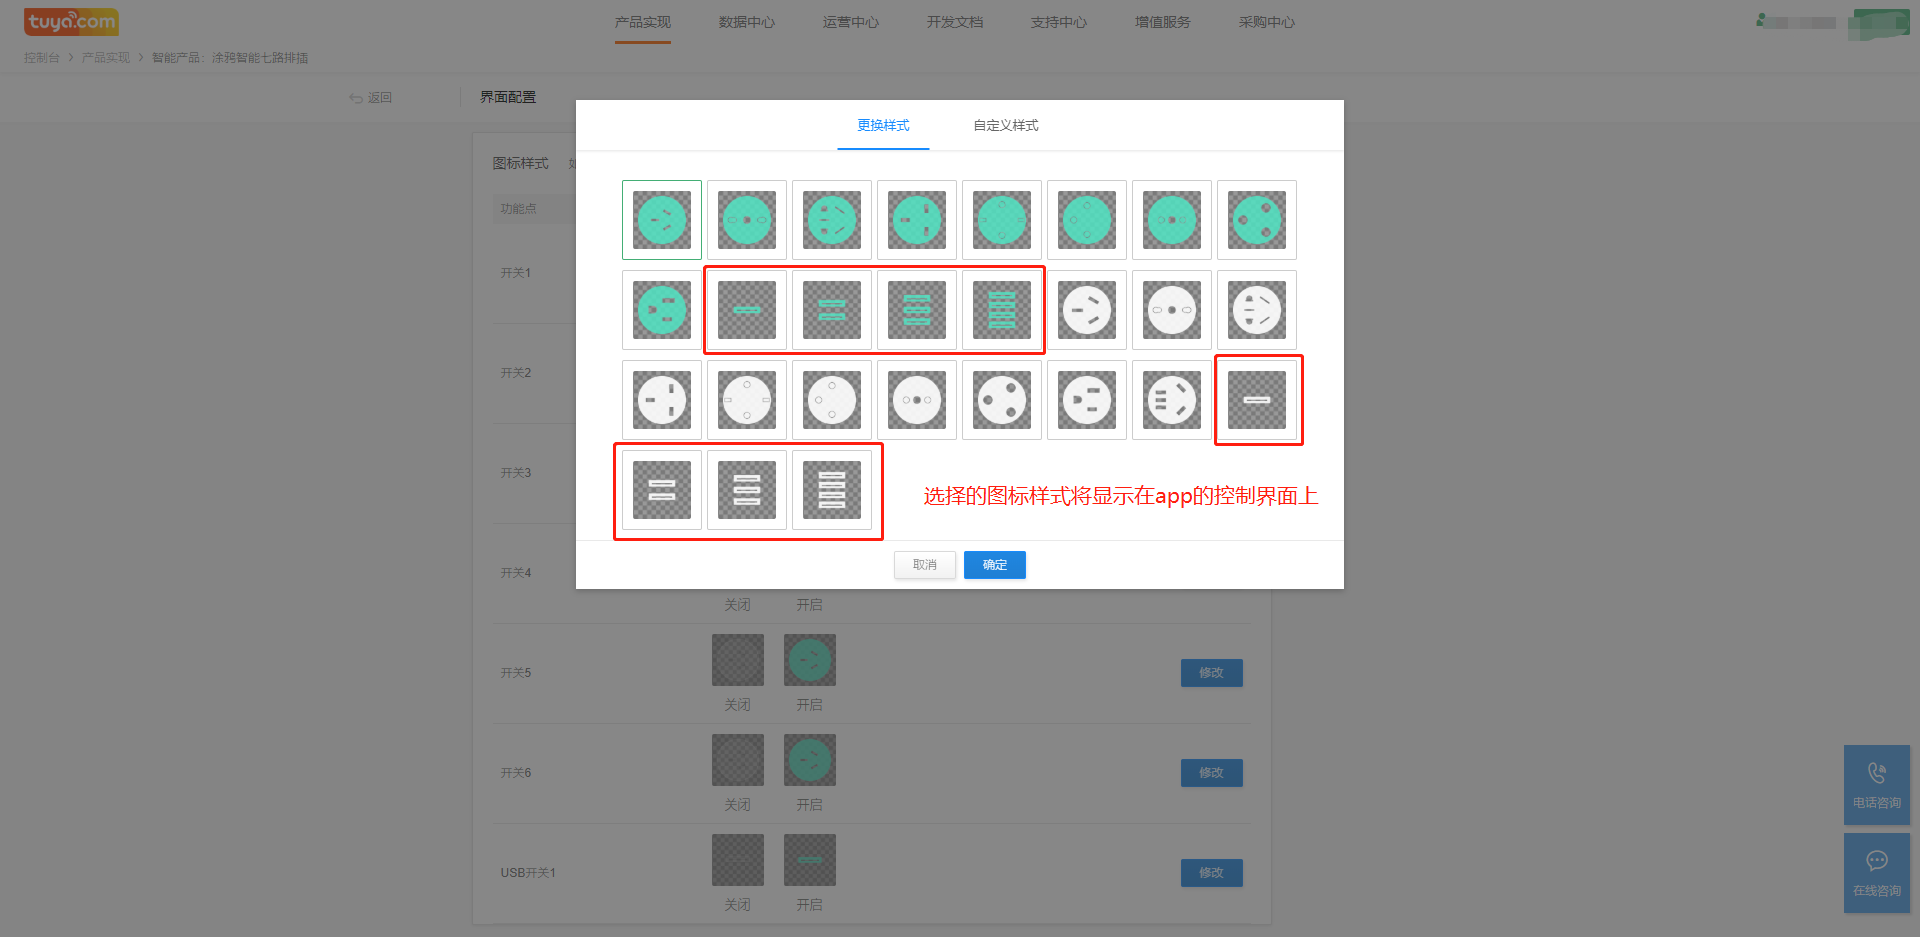
Task: Select the white single-bar icon style
Action: pos(1256,400)
